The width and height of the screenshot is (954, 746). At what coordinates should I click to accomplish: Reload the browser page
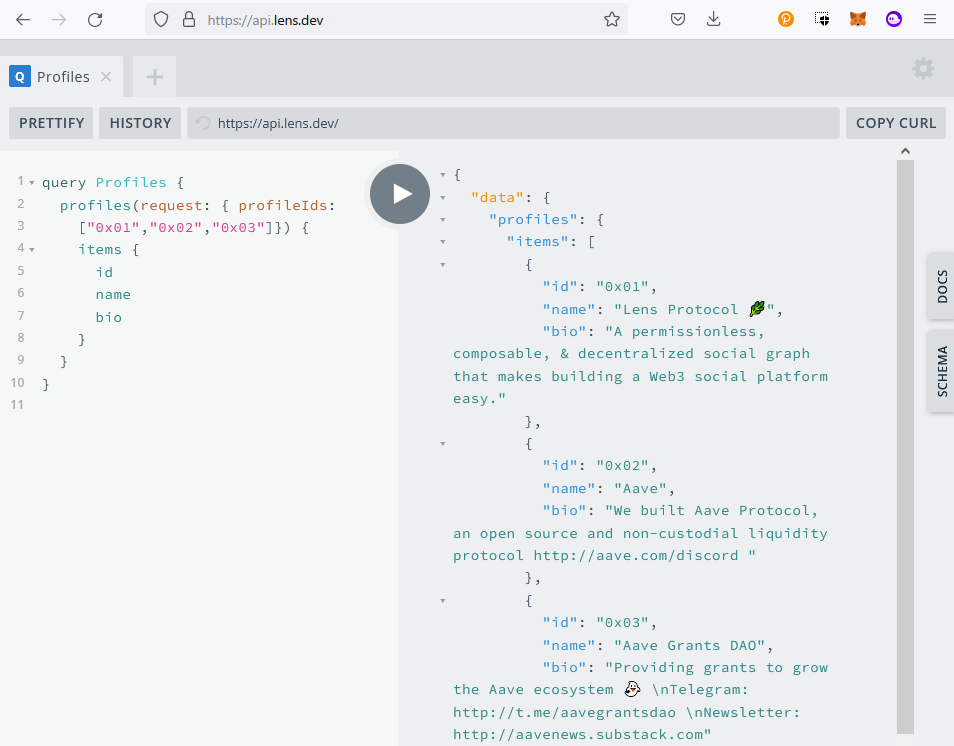tap(95, 19)
